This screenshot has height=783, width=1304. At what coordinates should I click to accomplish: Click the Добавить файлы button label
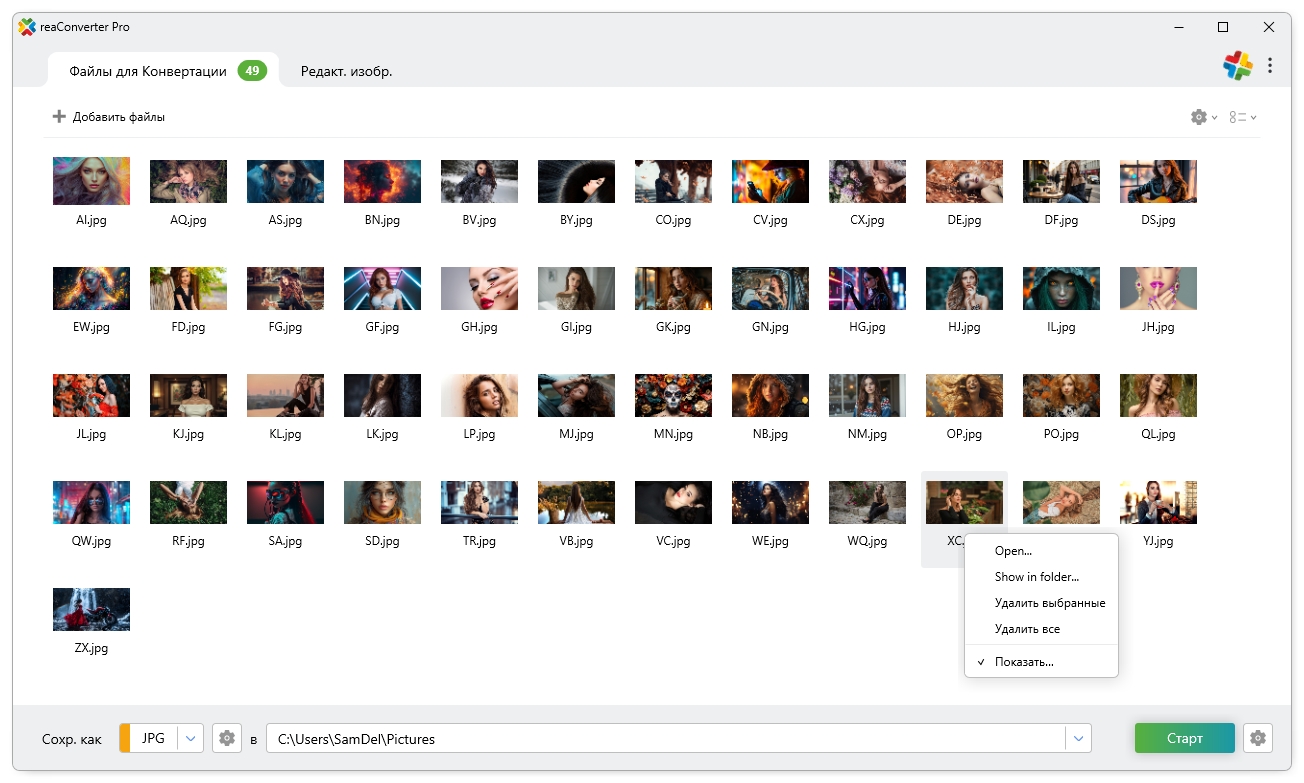point(118,117)
